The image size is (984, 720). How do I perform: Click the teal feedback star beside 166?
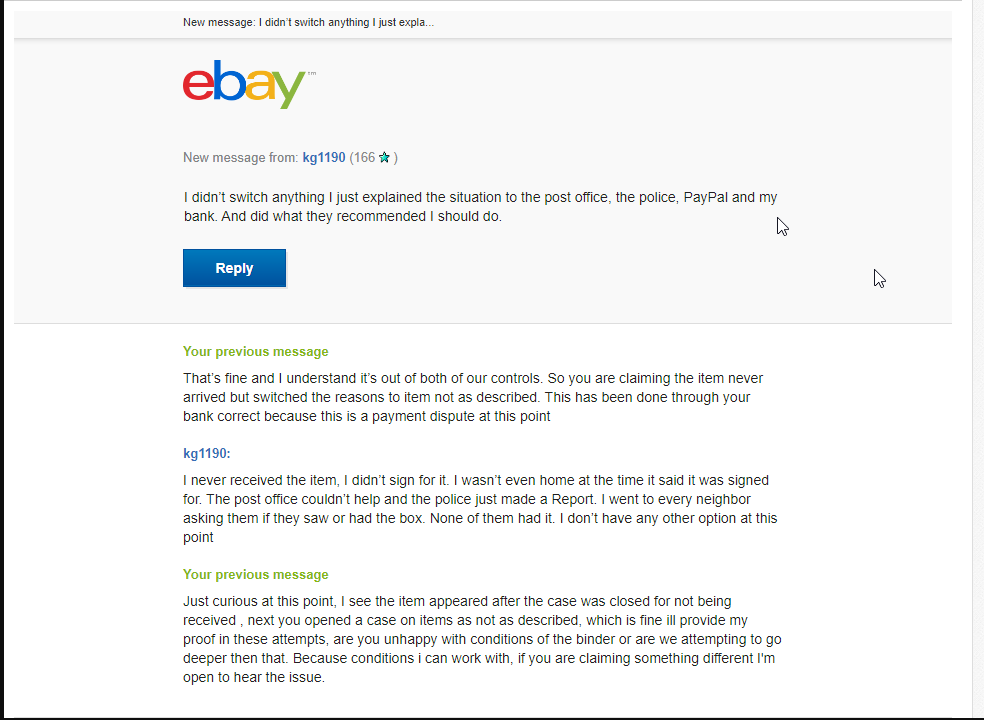click(385, 158)
